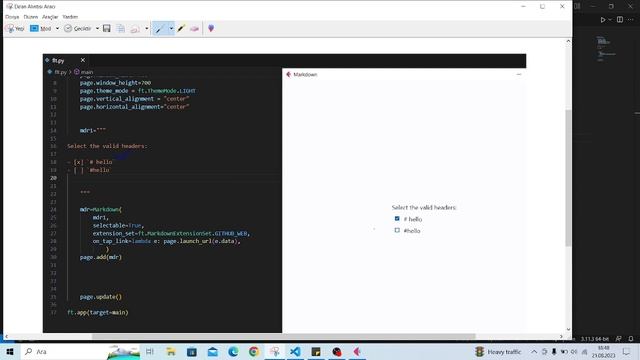Click the Mod snip mode button
This screenshot has height=360, width=640.
[41, 29]
